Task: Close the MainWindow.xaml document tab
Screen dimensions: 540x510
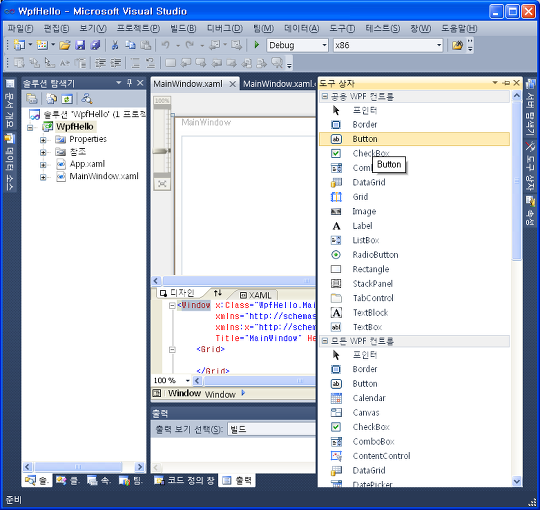Action: pos(233,84)
